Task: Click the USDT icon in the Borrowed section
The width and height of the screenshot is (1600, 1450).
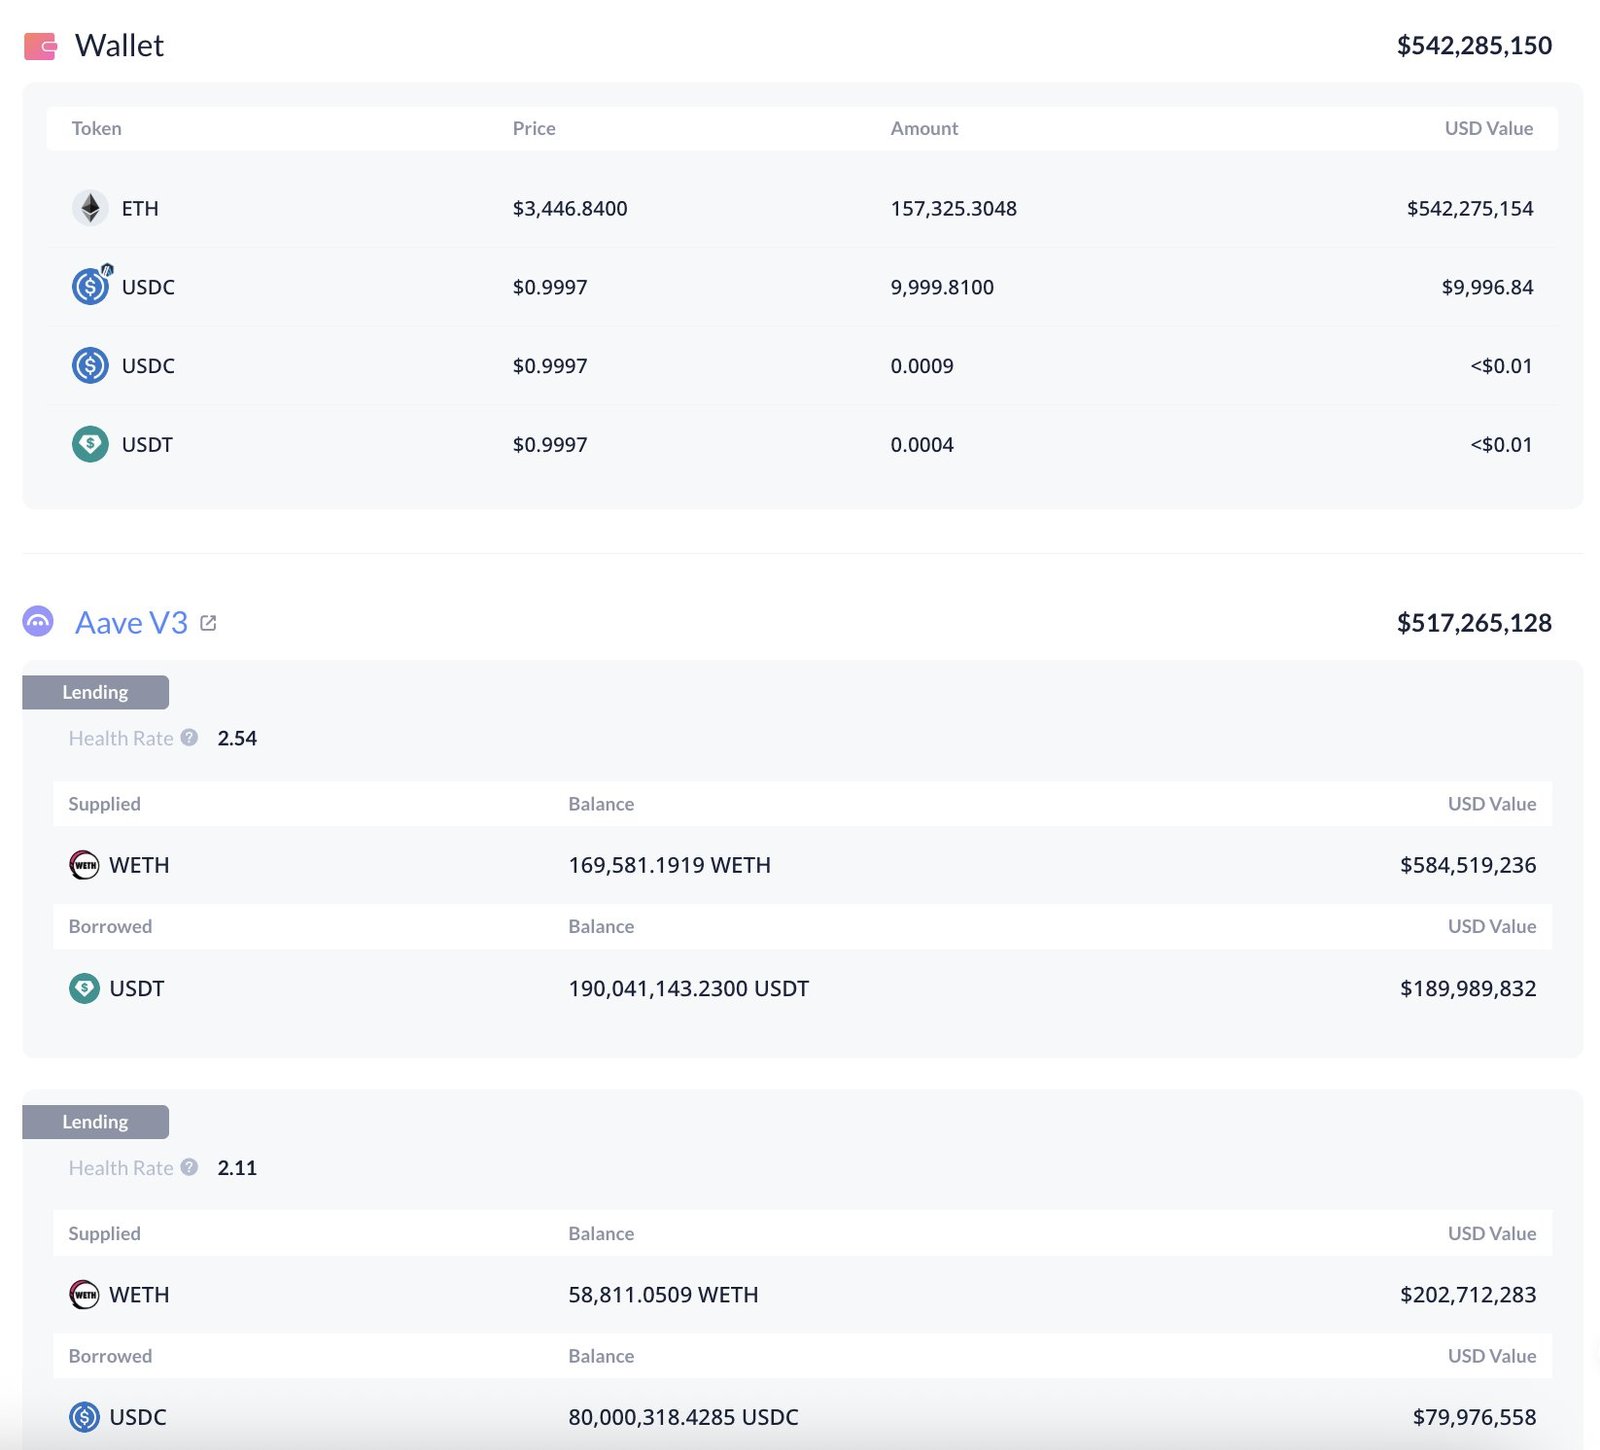Action: [x=84, y=988]
